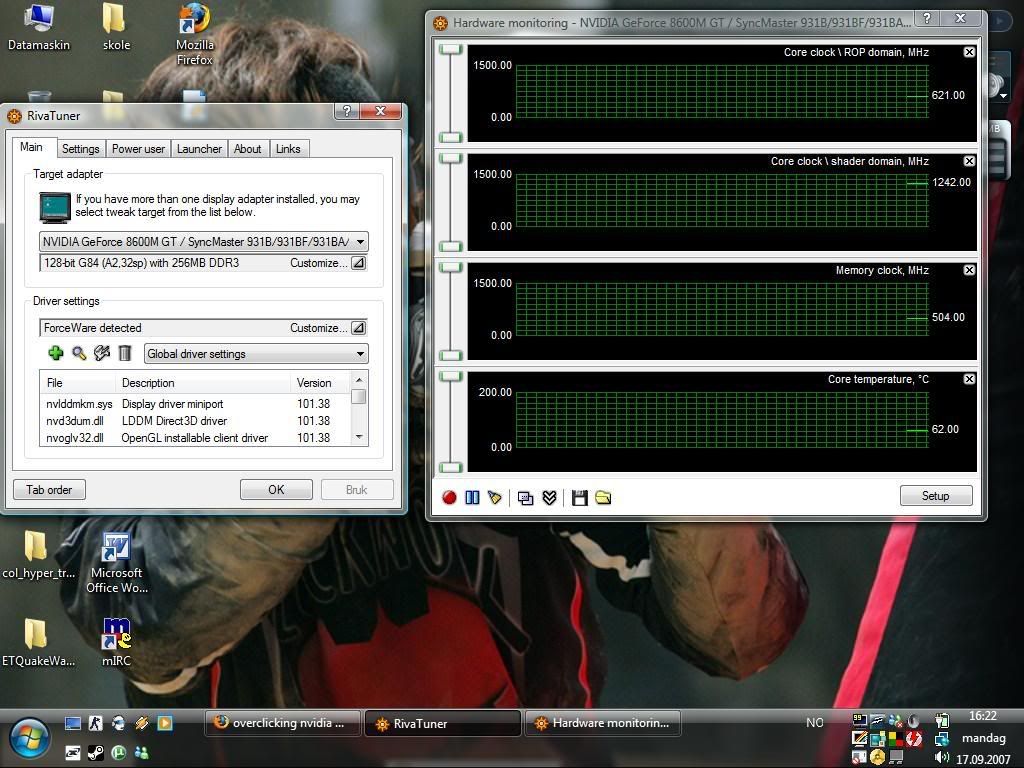Open the Links tab
This screenshot has width=1024, height=768.
coord(288,149)
